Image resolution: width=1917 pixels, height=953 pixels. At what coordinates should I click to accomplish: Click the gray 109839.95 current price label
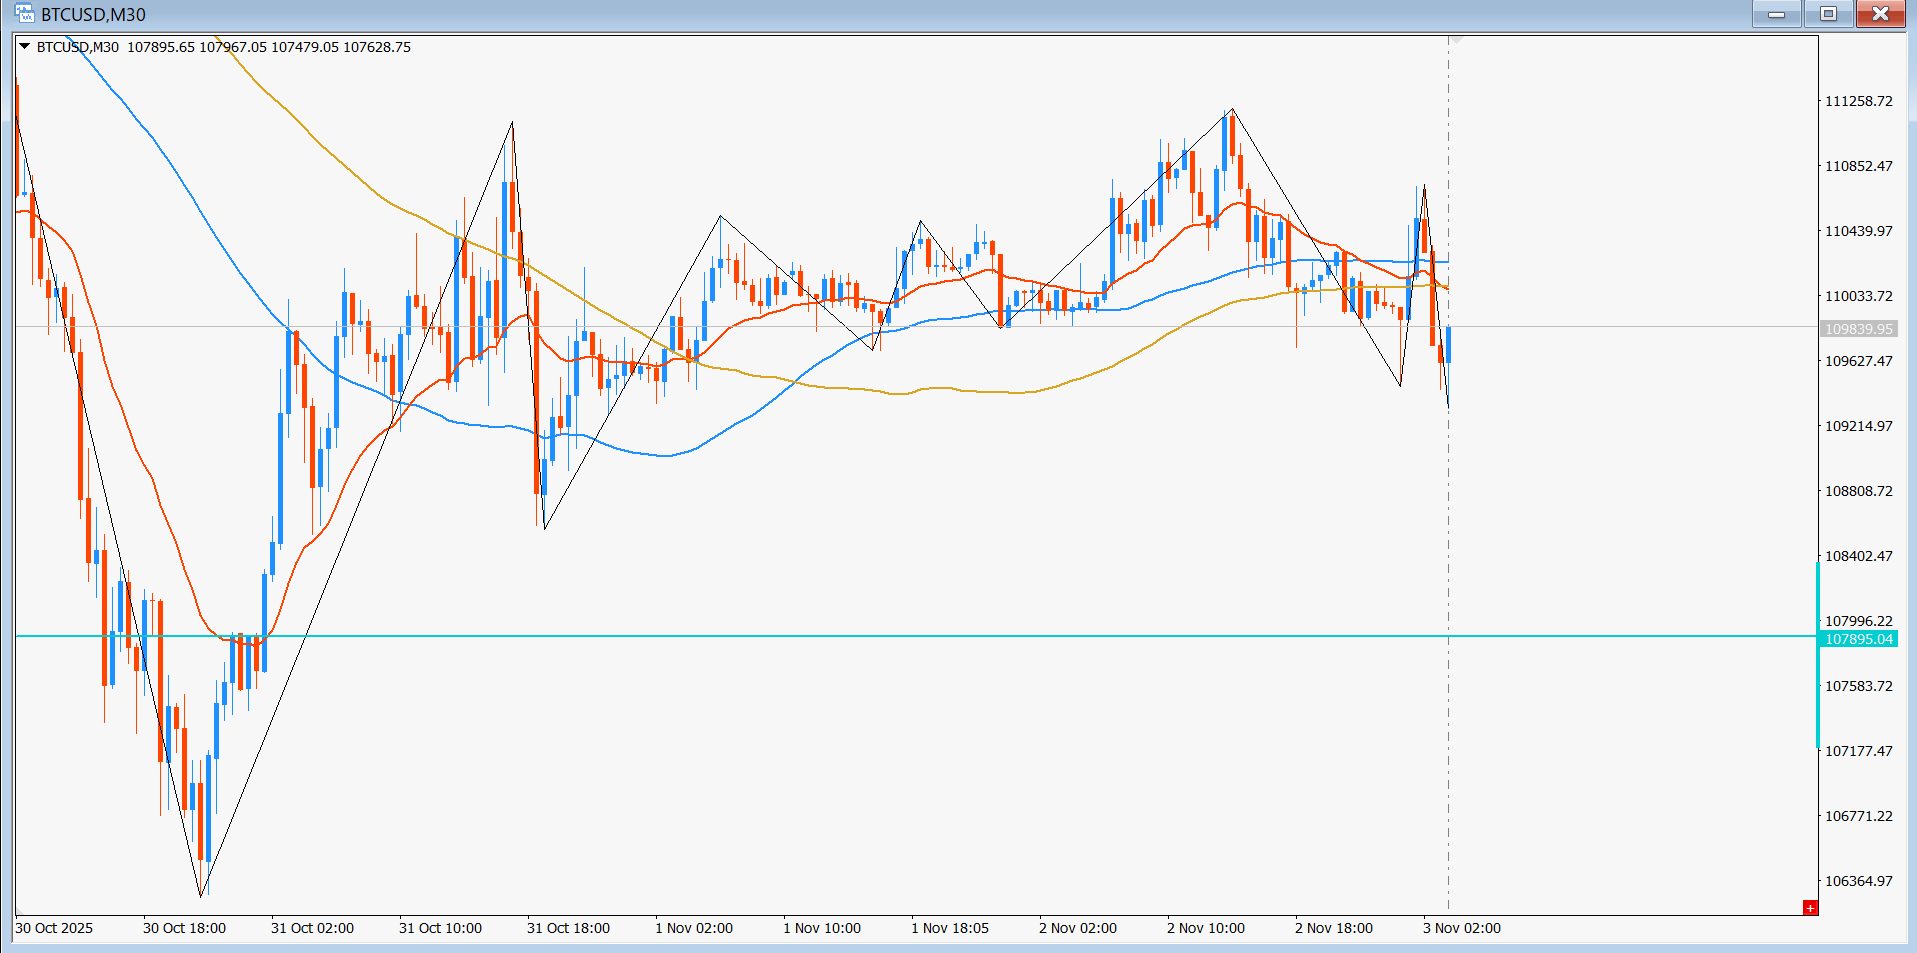point(1858,329)
